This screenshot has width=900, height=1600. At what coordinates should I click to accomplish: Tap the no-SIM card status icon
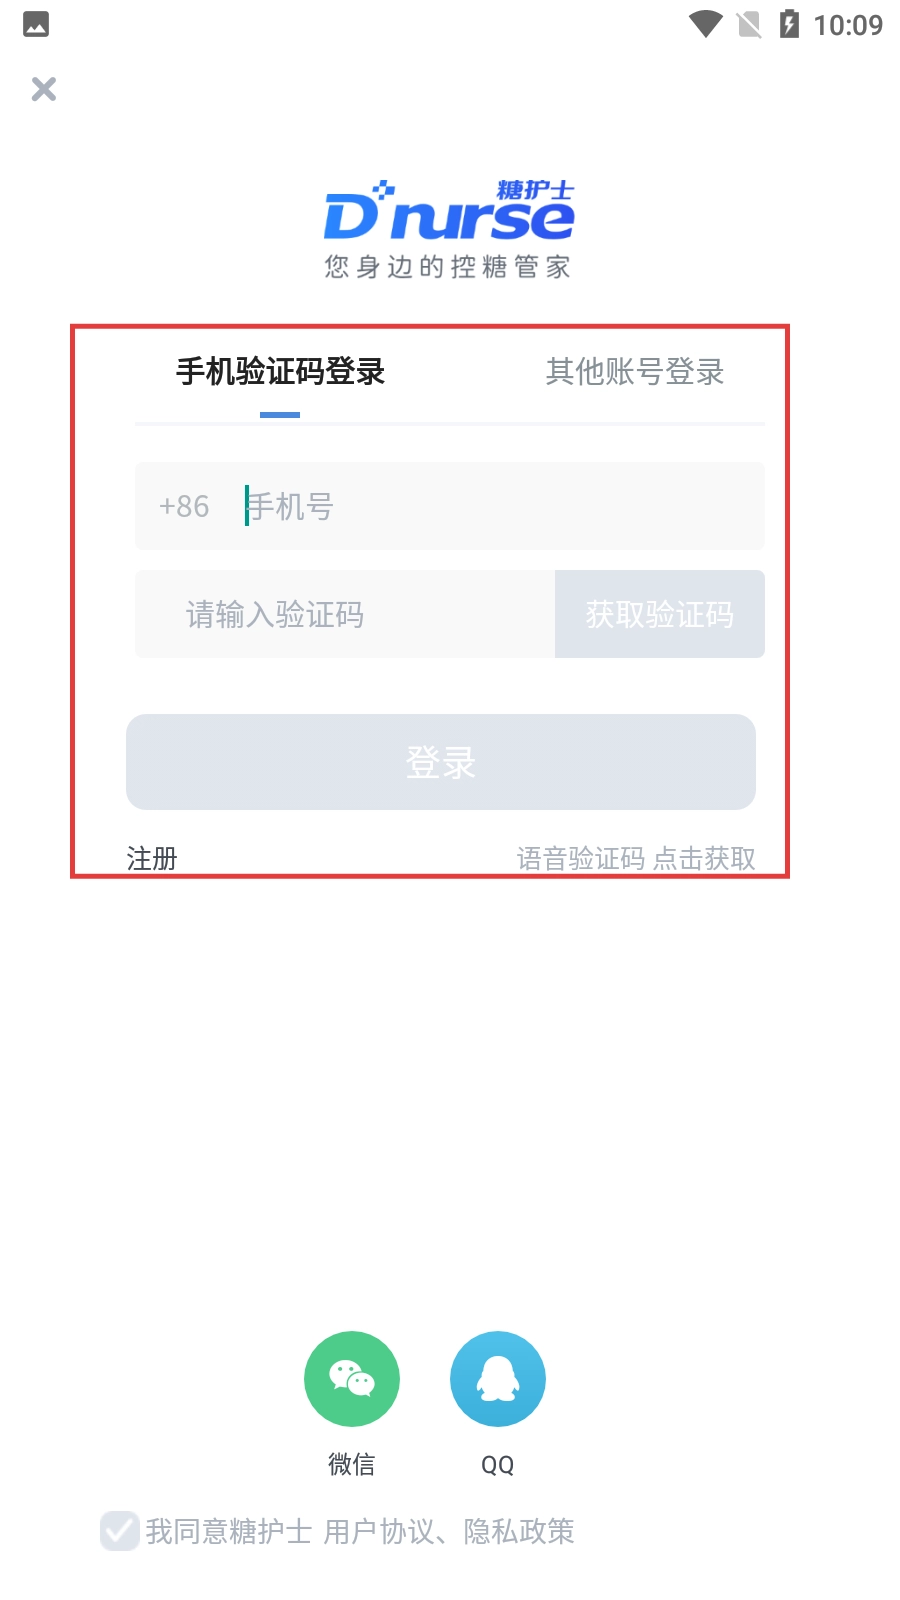pos(749,24)
